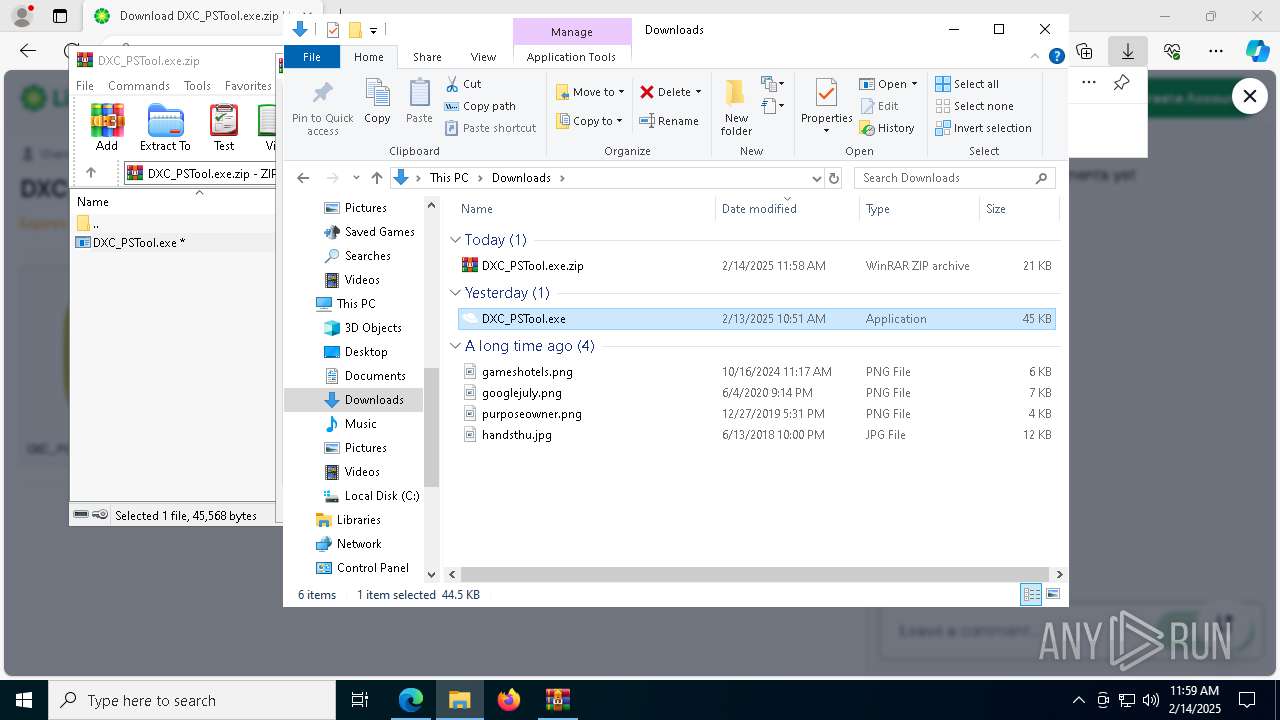Click Copy path in Clipboard group
Image resolution: width=1280 pixels, height=720 pixels.
point(480,106)
